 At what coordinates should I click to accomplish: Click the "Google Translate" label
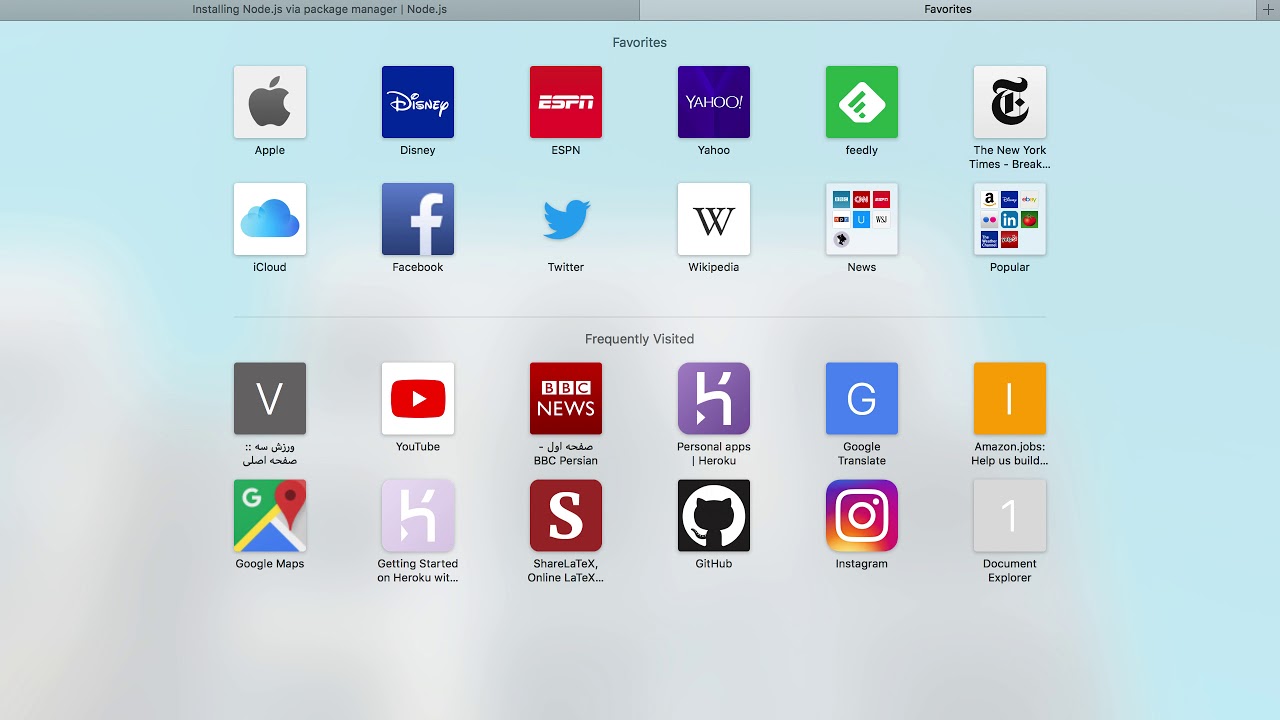(x=862, y=454)
